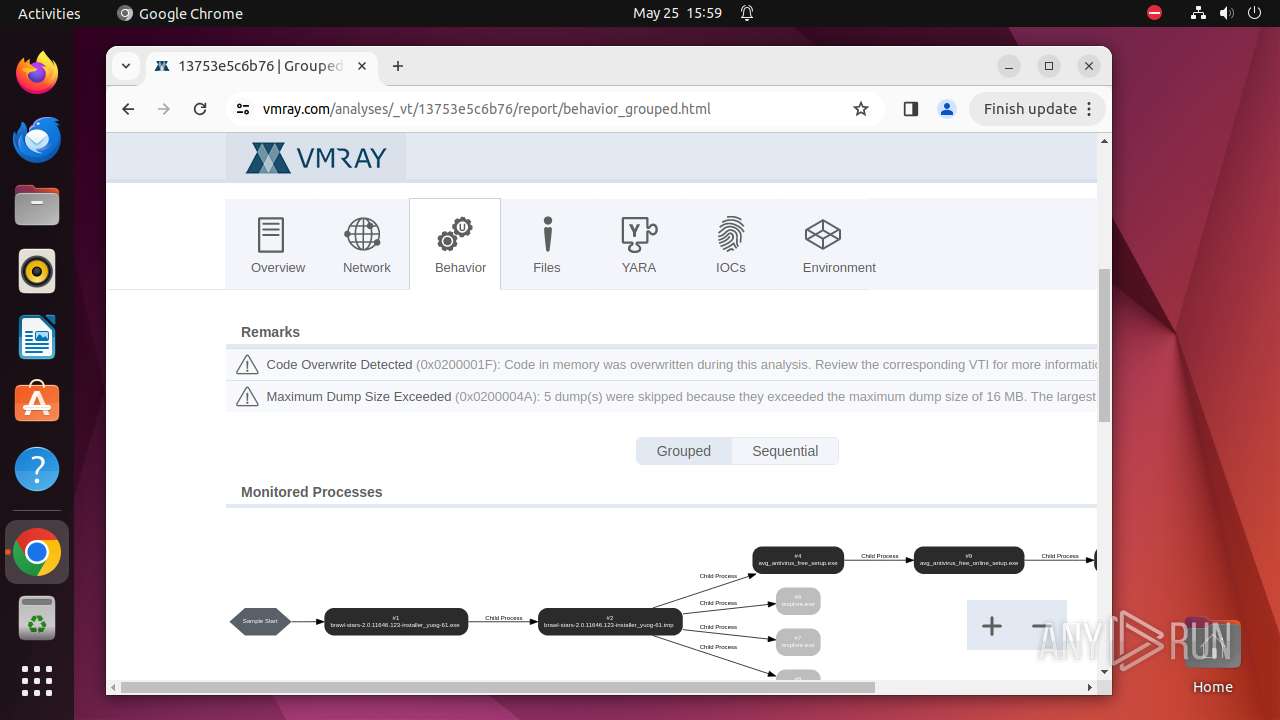Viewport: 1280px width, 720px height.
Task: Open new browser tab
Action: [x=398, y=66]
